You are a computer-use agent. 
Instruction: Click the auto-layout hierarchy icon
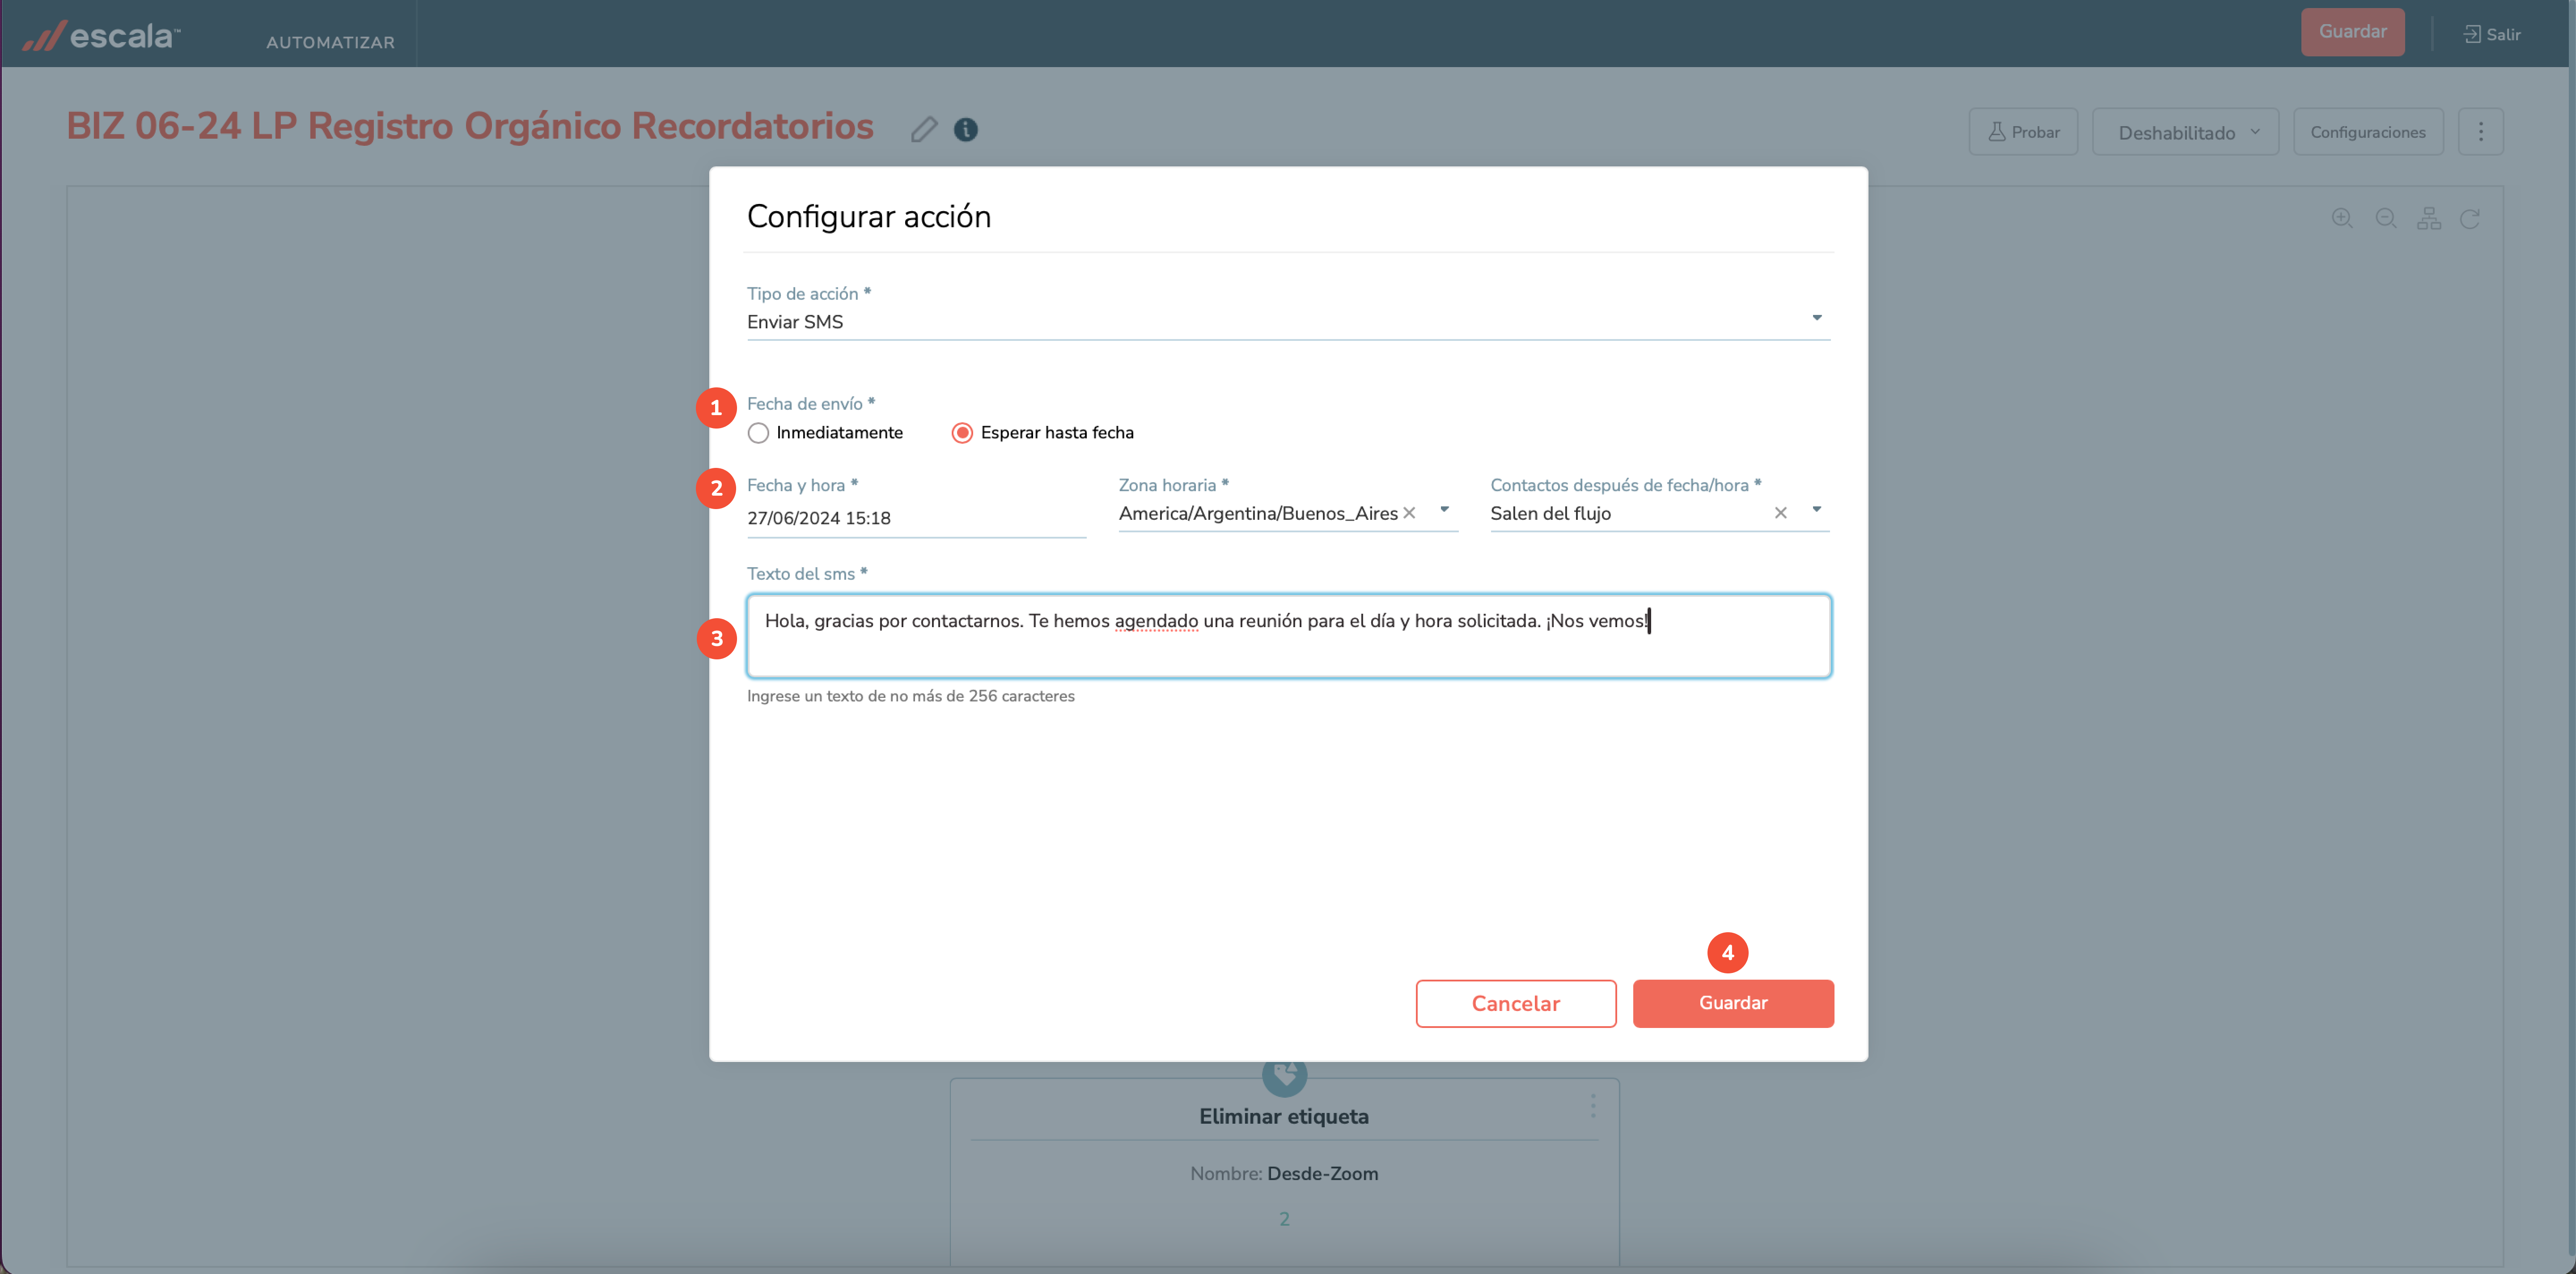coord(2429,218)
